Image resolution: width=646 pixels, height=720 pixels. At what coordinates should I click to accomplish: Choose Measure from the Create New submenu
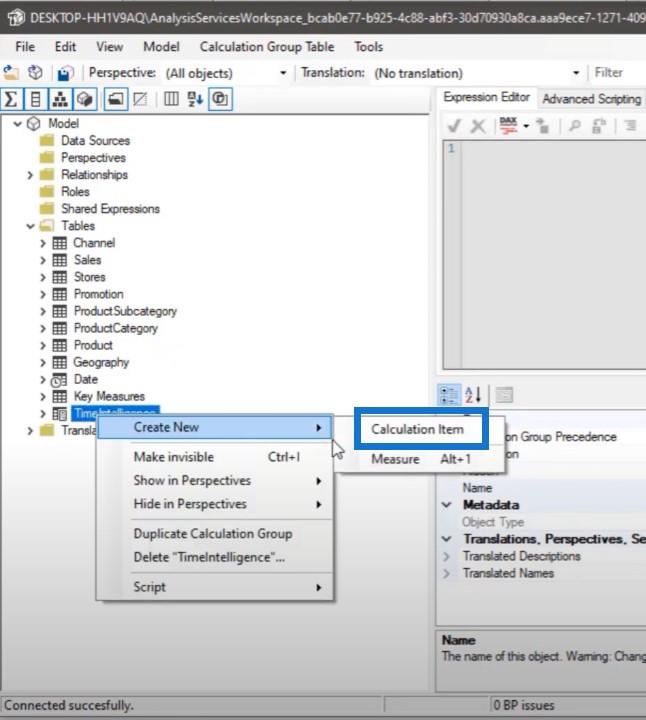coord(421,459)
